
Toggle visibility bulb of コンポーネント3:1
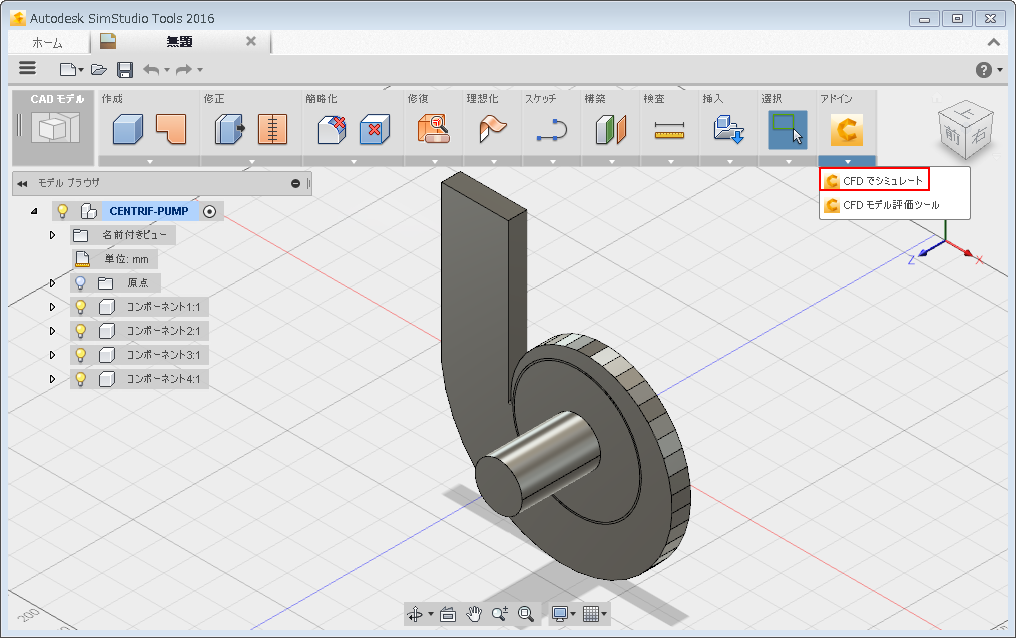80,354
